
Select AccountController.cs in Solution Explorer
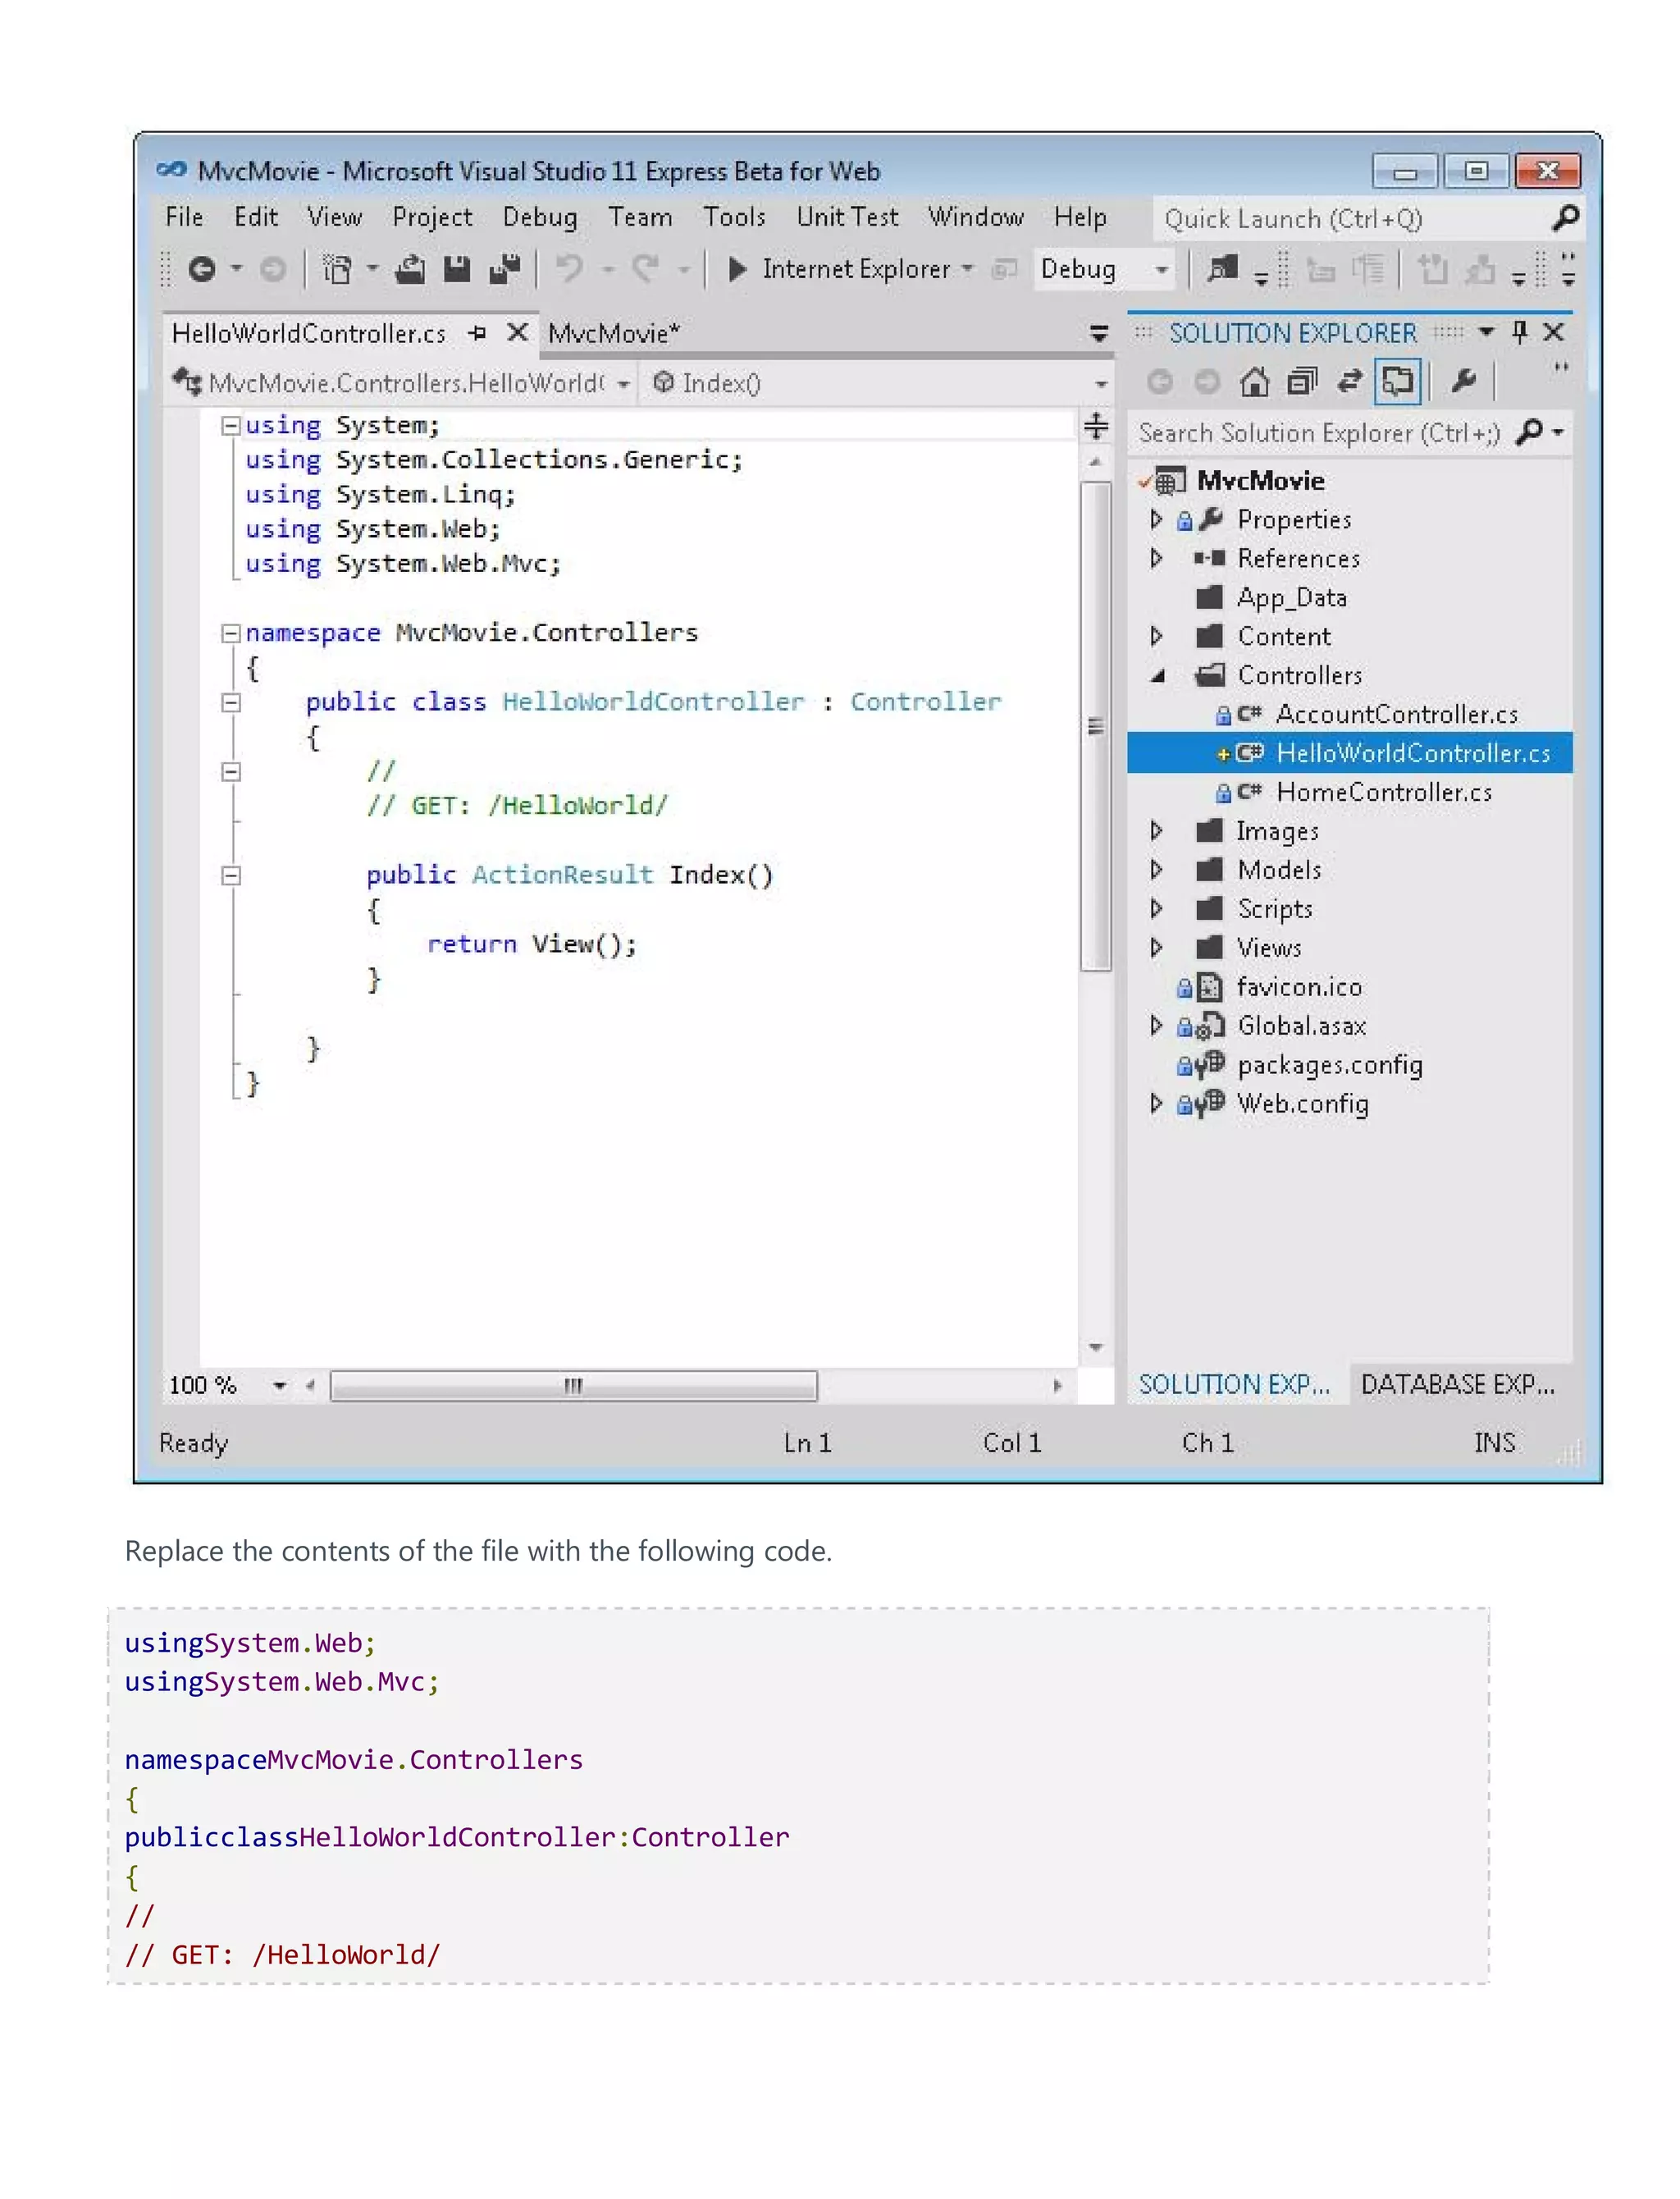[x=1396, y=714]
